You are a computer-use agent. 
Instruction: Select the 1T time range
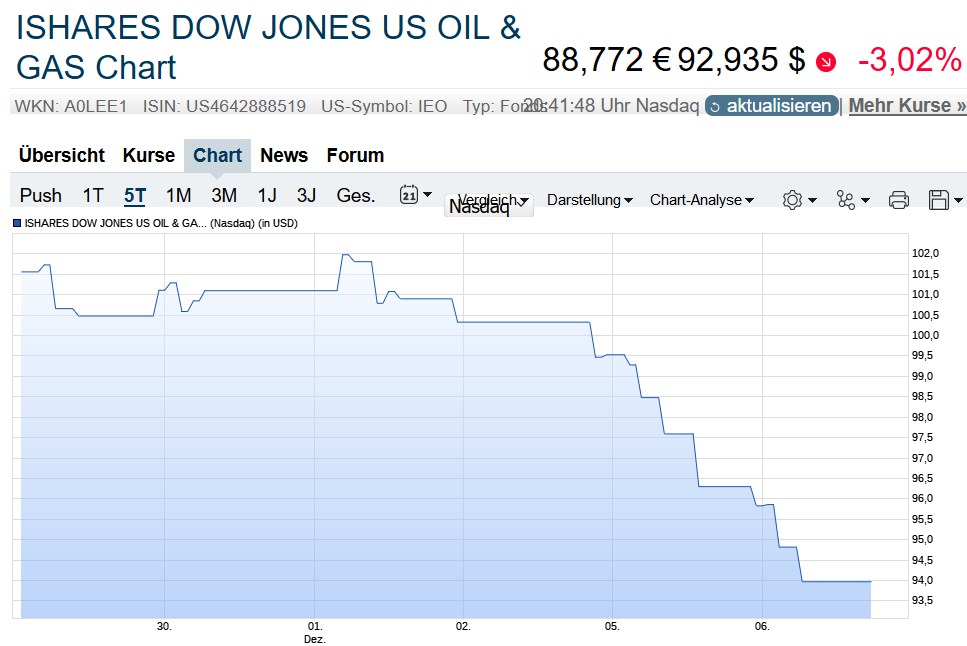coord(93,196)
